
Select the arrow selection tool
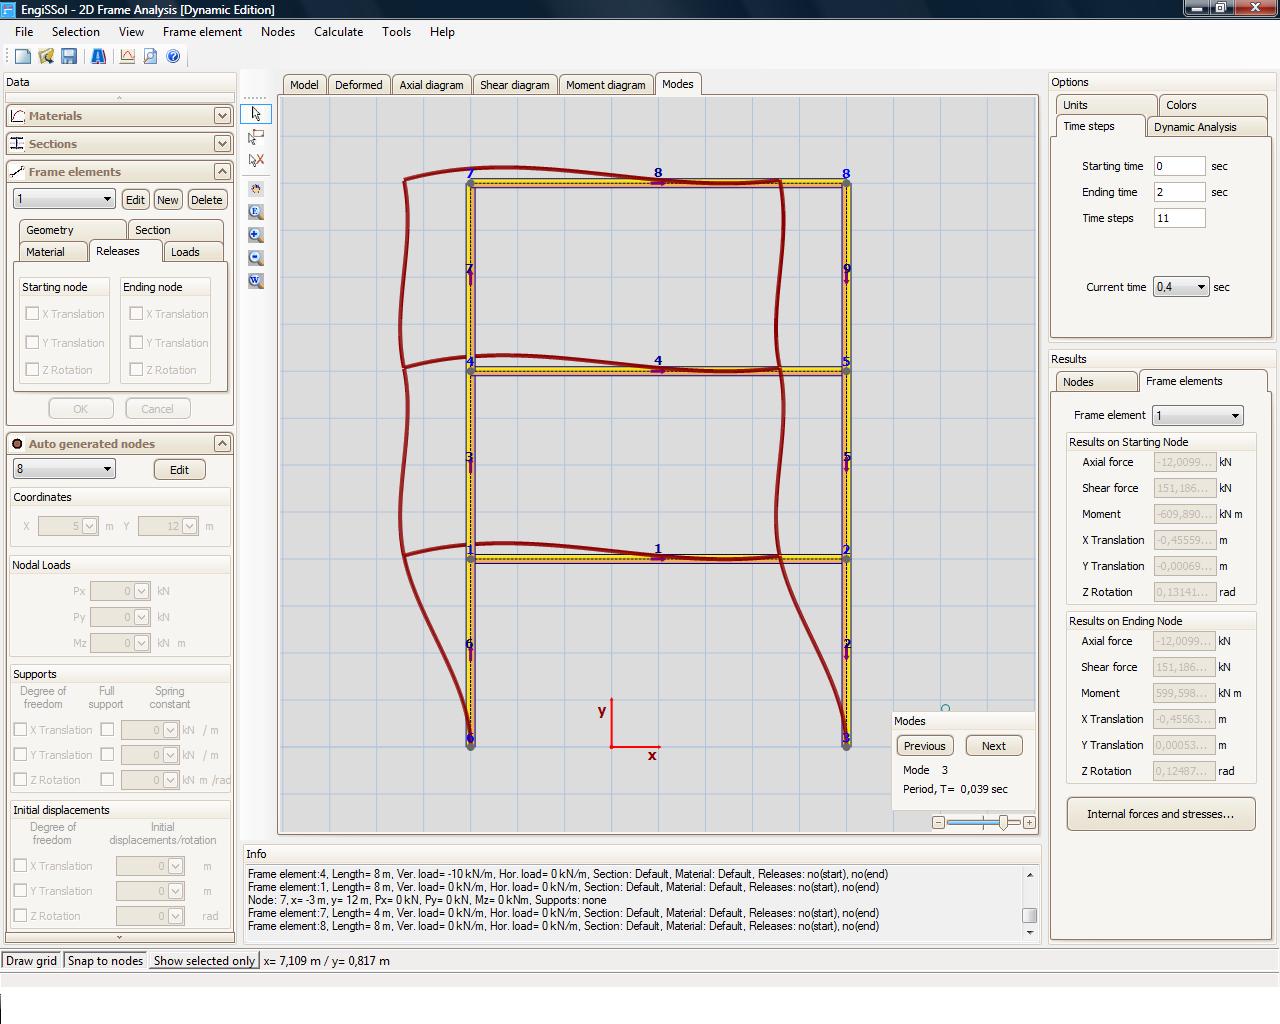pyautogui.click(x=256, y=114)
